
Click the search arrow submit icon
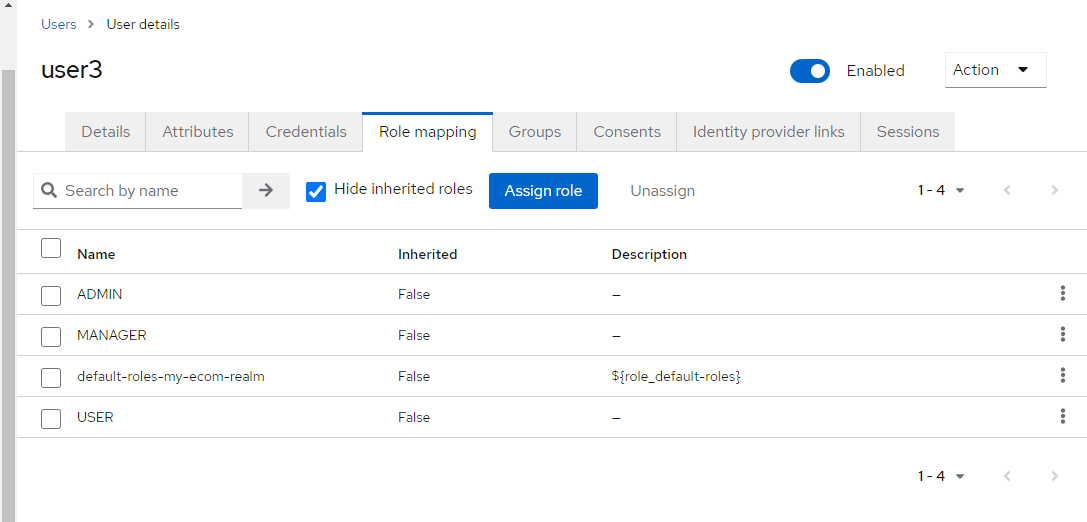pos(266,190)
